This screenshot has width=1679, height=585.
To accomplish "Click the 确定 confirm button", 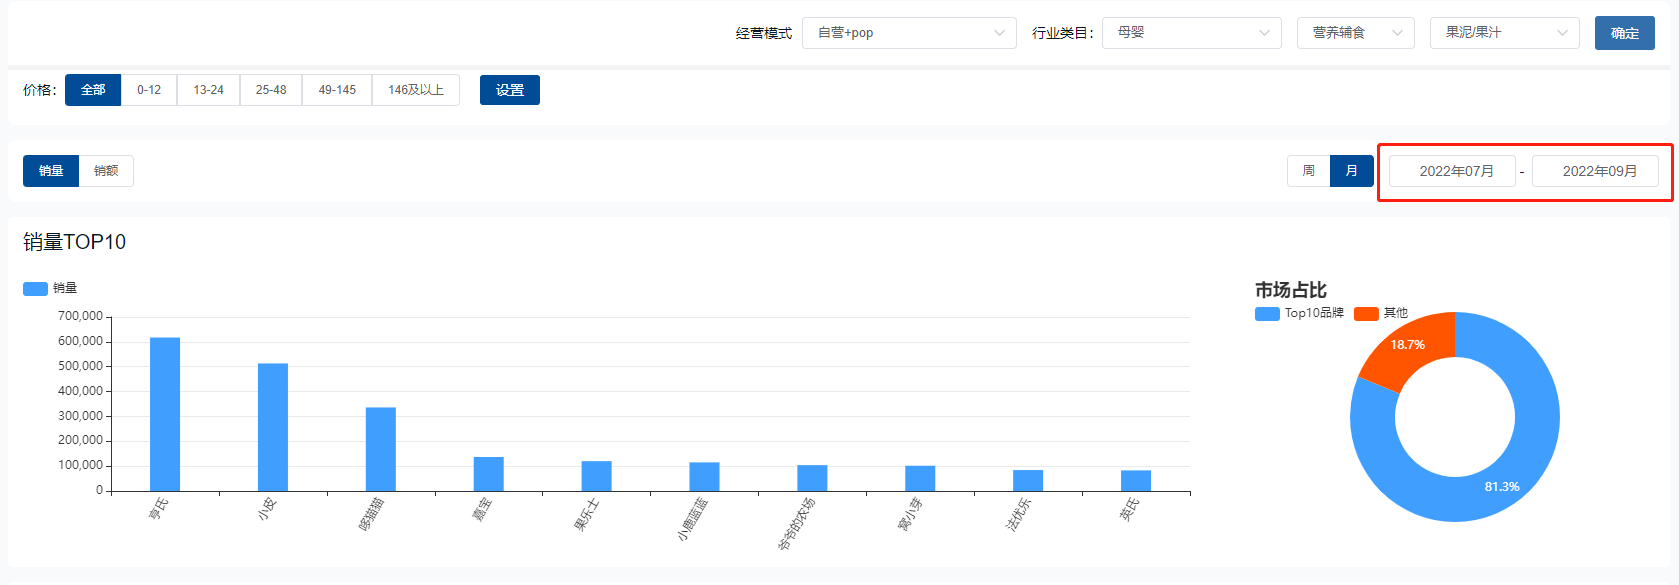I will coord(1625,33).
